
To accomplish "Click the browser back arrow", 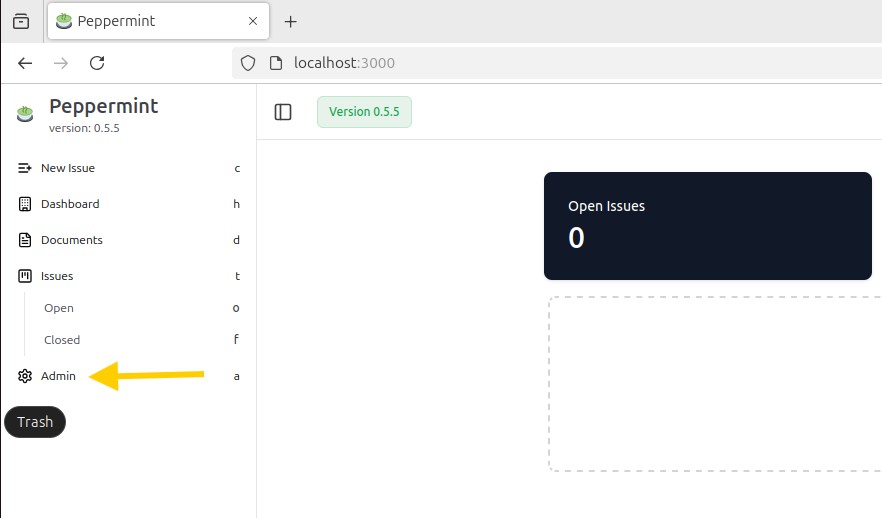I will tap(25, 63).
